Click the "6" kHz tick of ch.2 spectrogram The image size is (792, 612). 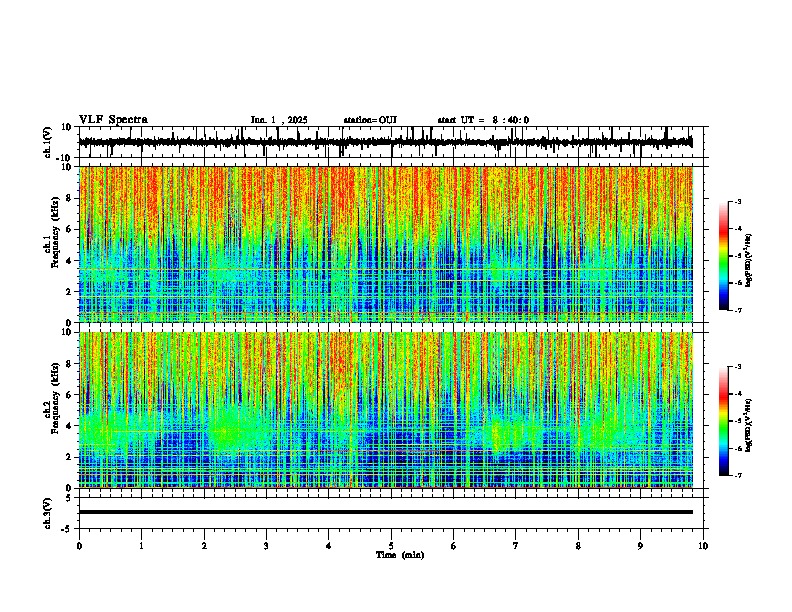pos(70,395)
